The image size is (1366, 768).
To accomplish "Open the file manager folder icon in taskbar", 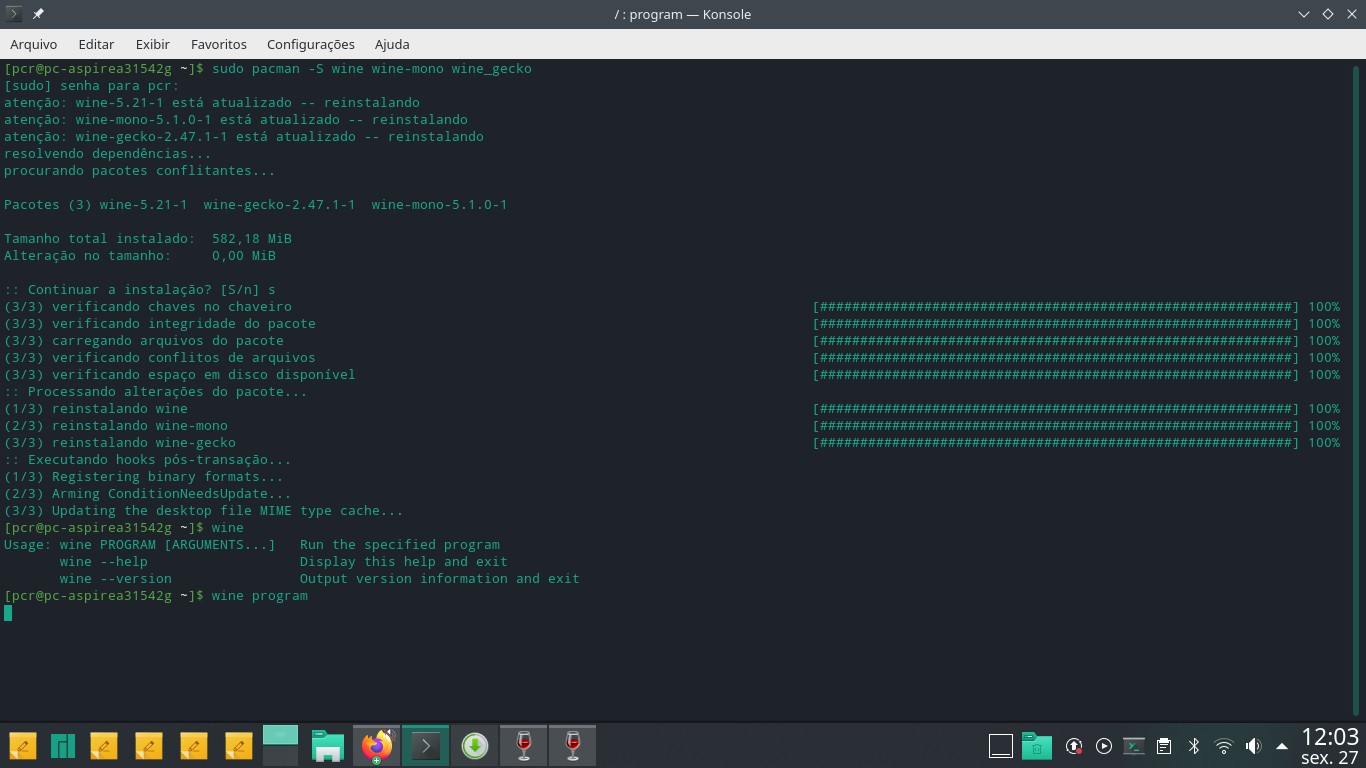I will coord(328,746).
